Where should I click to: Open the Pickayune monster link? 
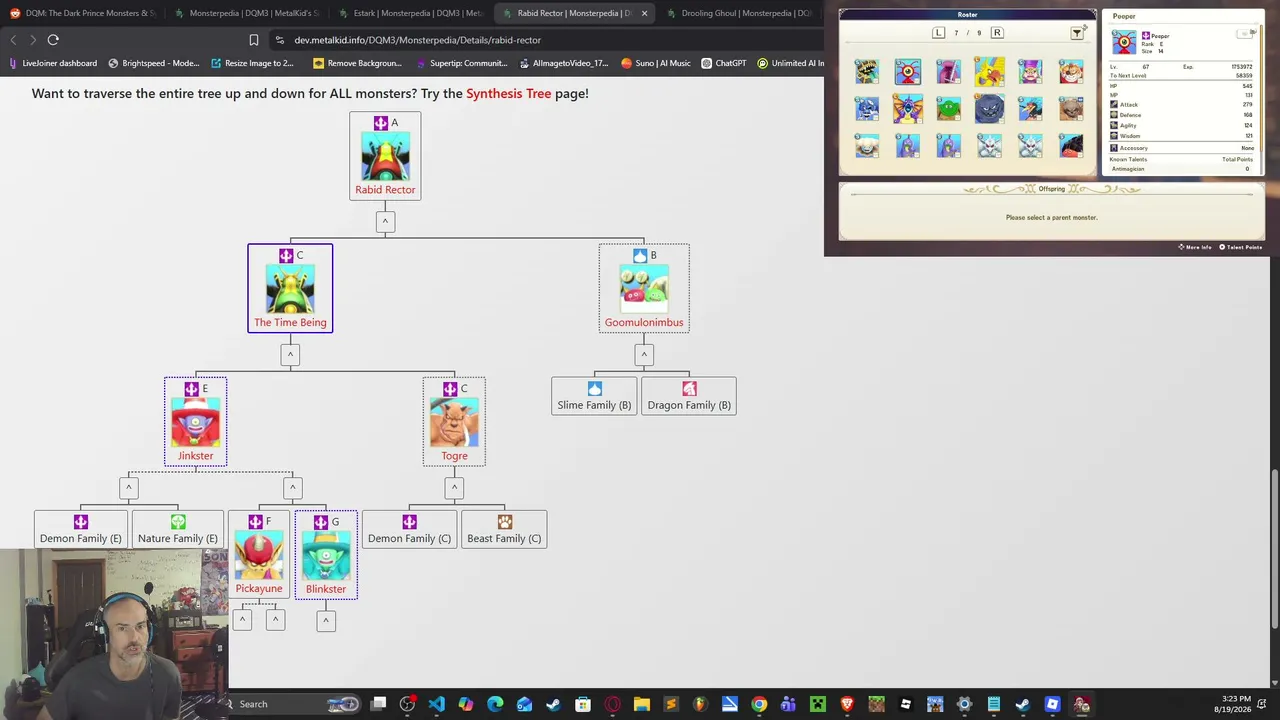coord(259,588)
